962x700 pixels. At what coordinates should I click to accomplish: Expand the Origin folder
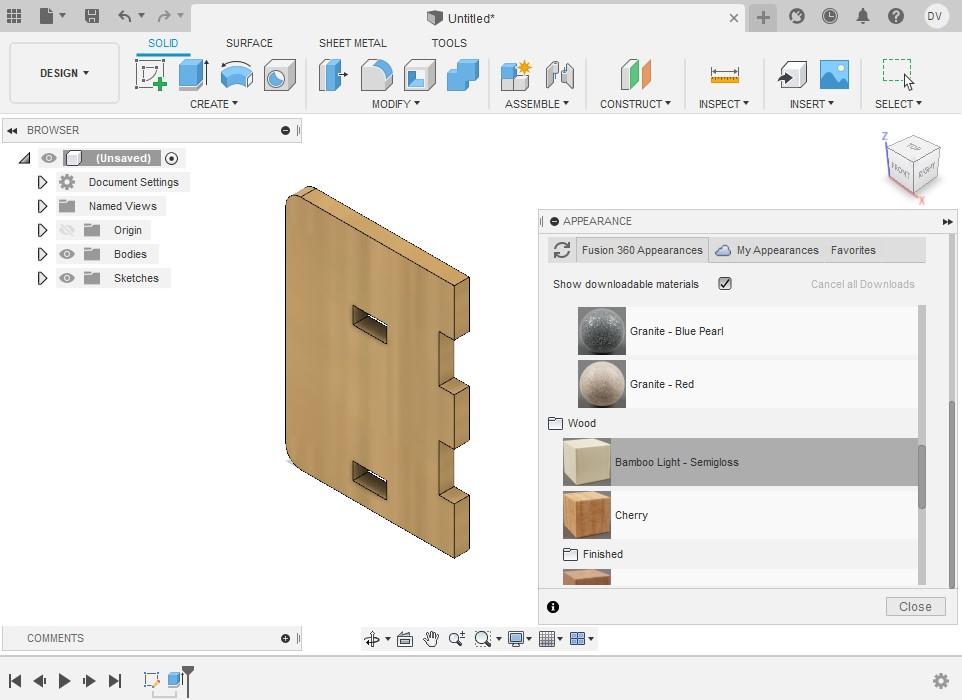[42, 230]
